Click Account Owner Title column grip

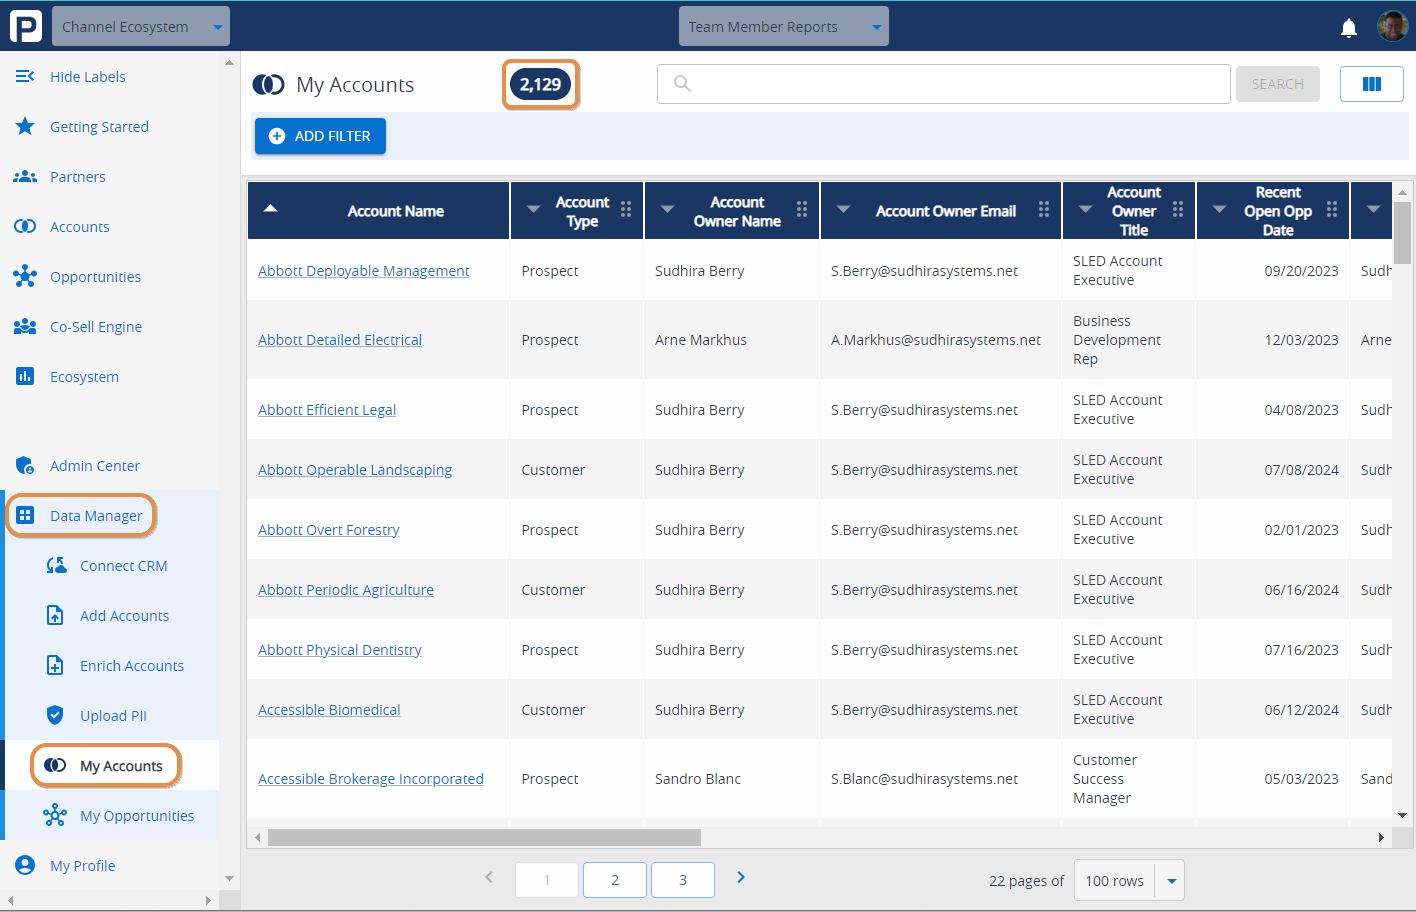click(x=1178, y=209)
